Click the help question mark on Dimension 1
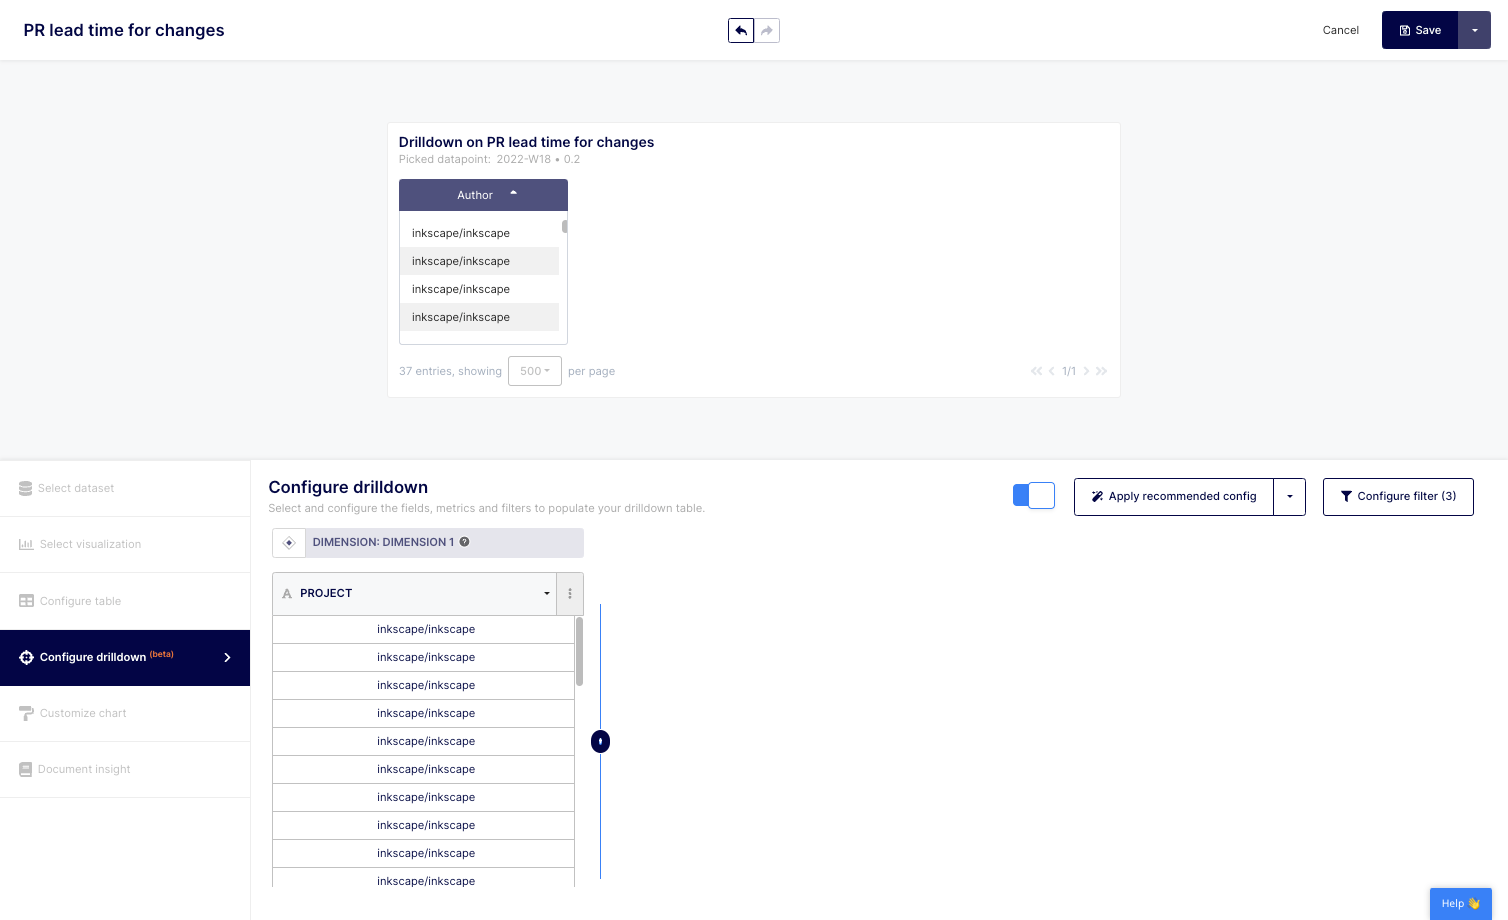Viewport: 1508px width, 920px height. coord(464,542)
